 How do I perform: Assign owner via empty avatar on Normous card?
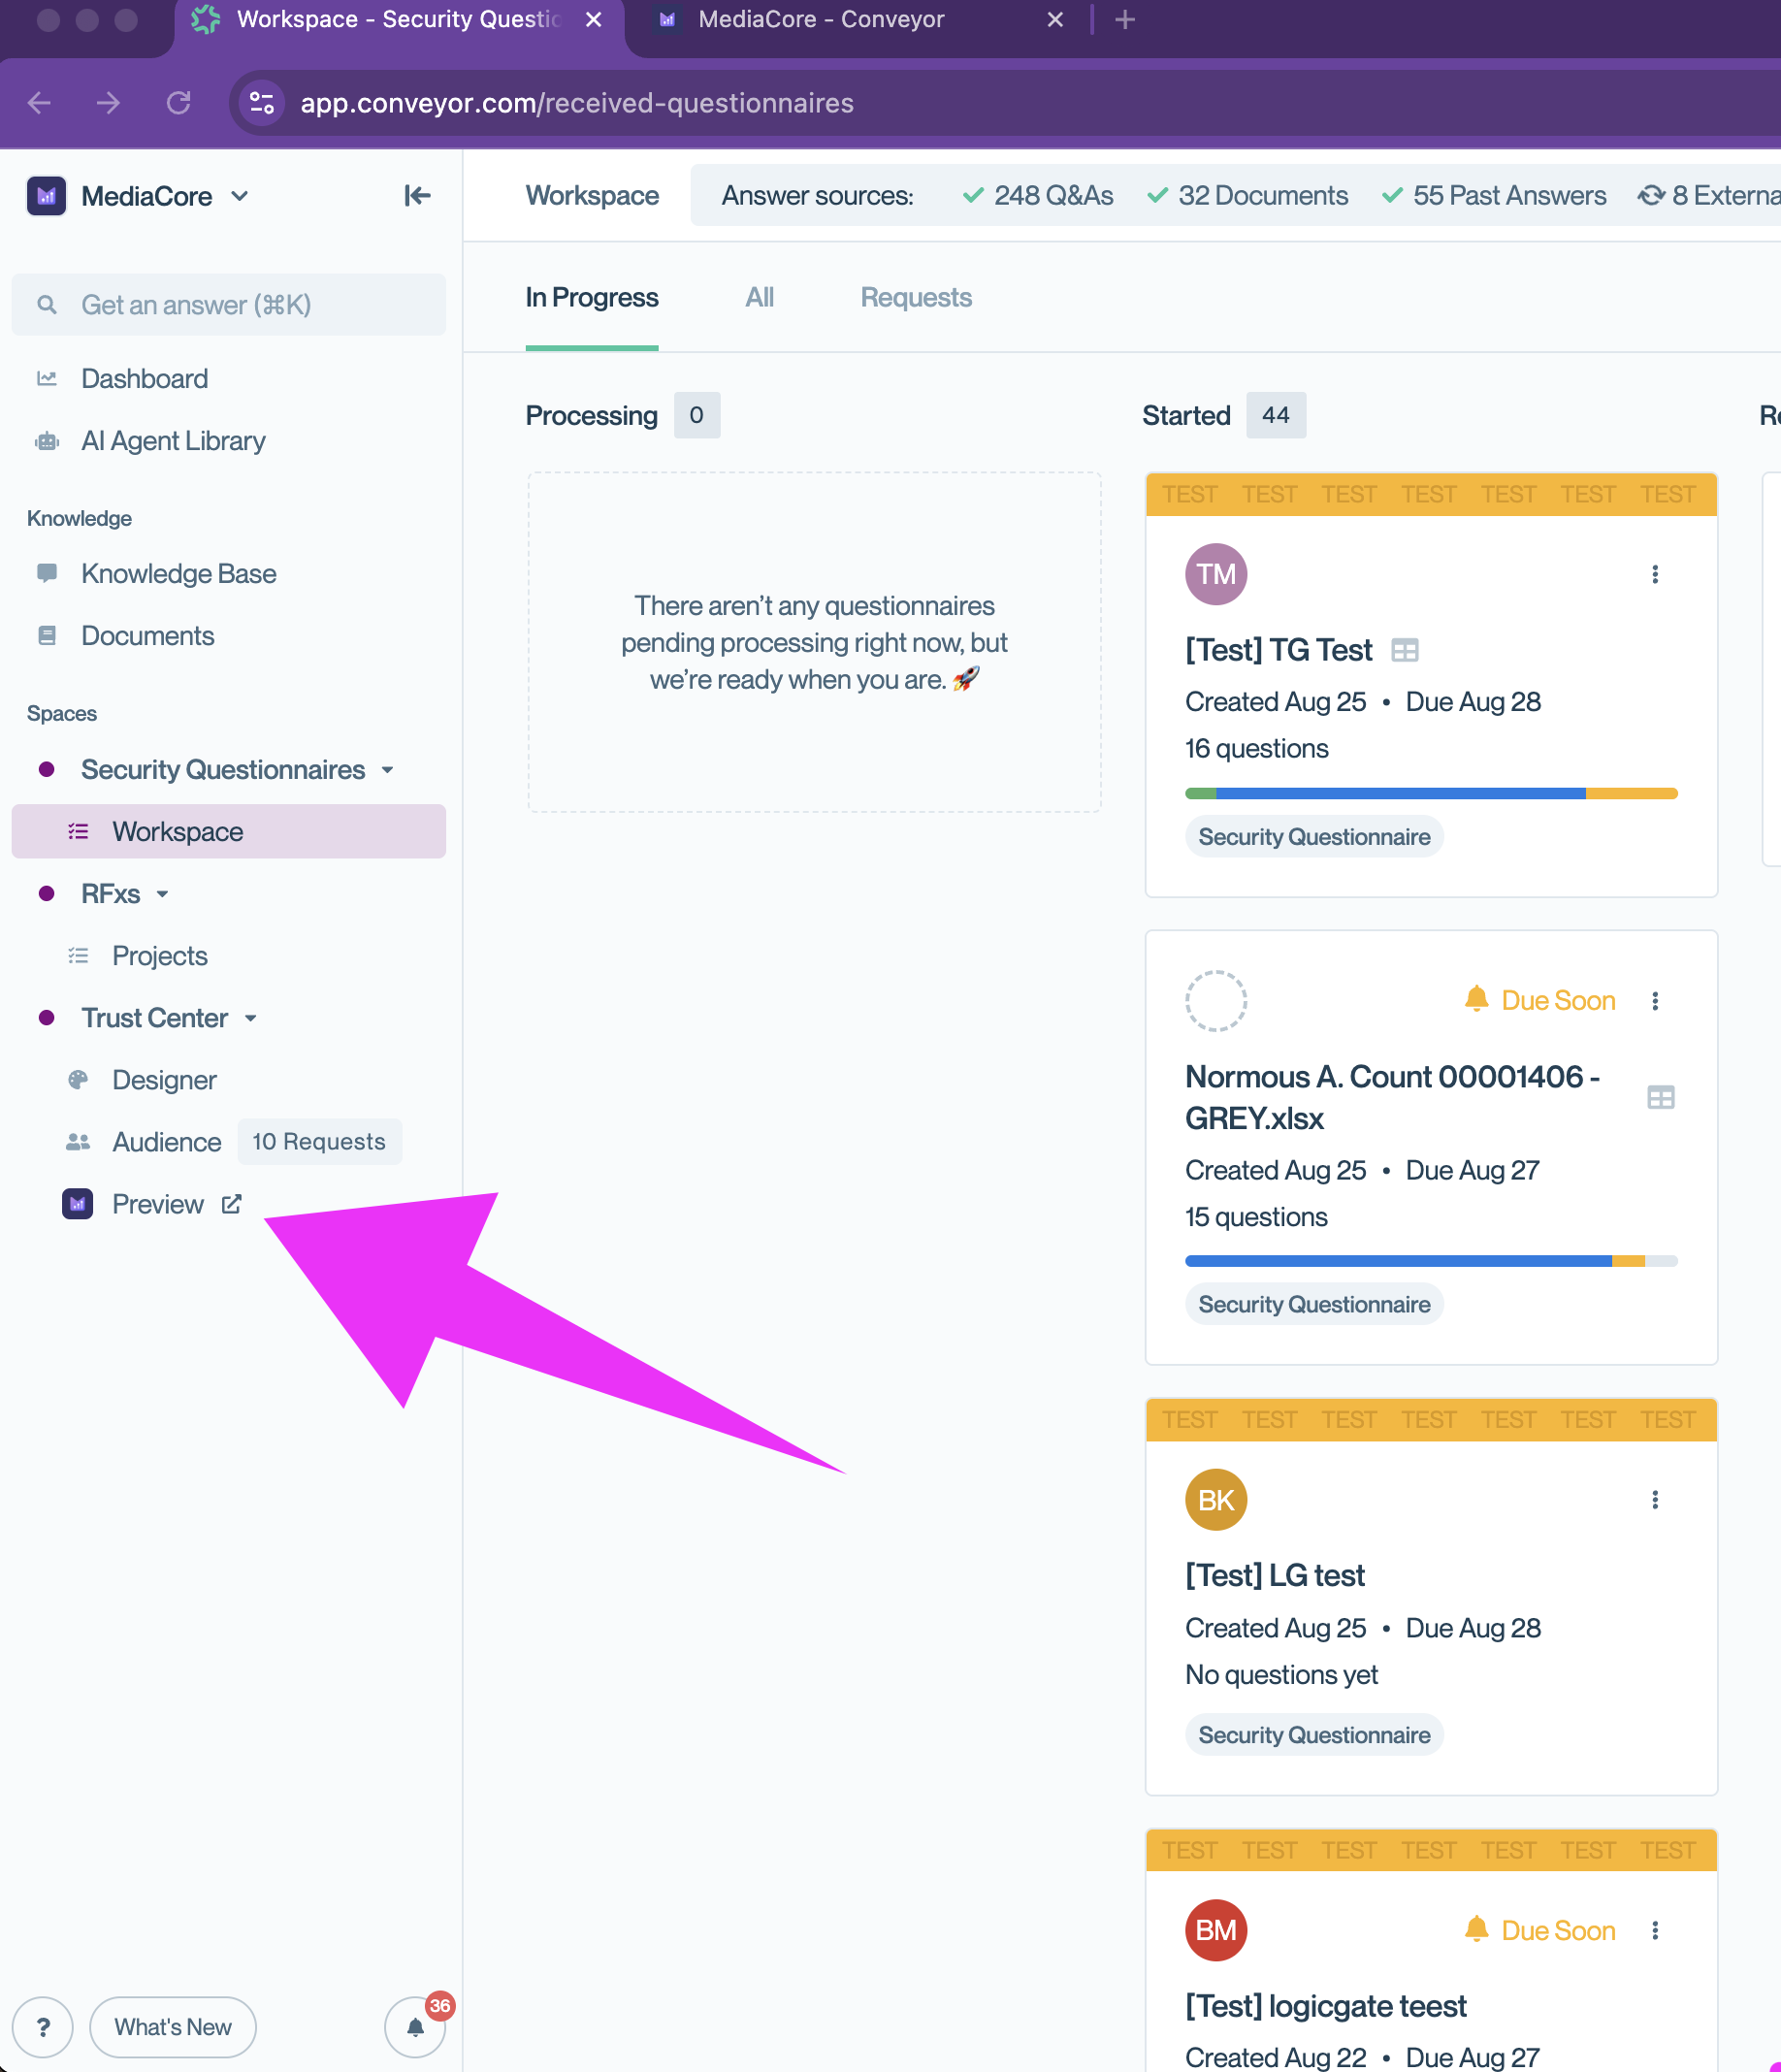pyautogui.click(x=1216, y=1001)
